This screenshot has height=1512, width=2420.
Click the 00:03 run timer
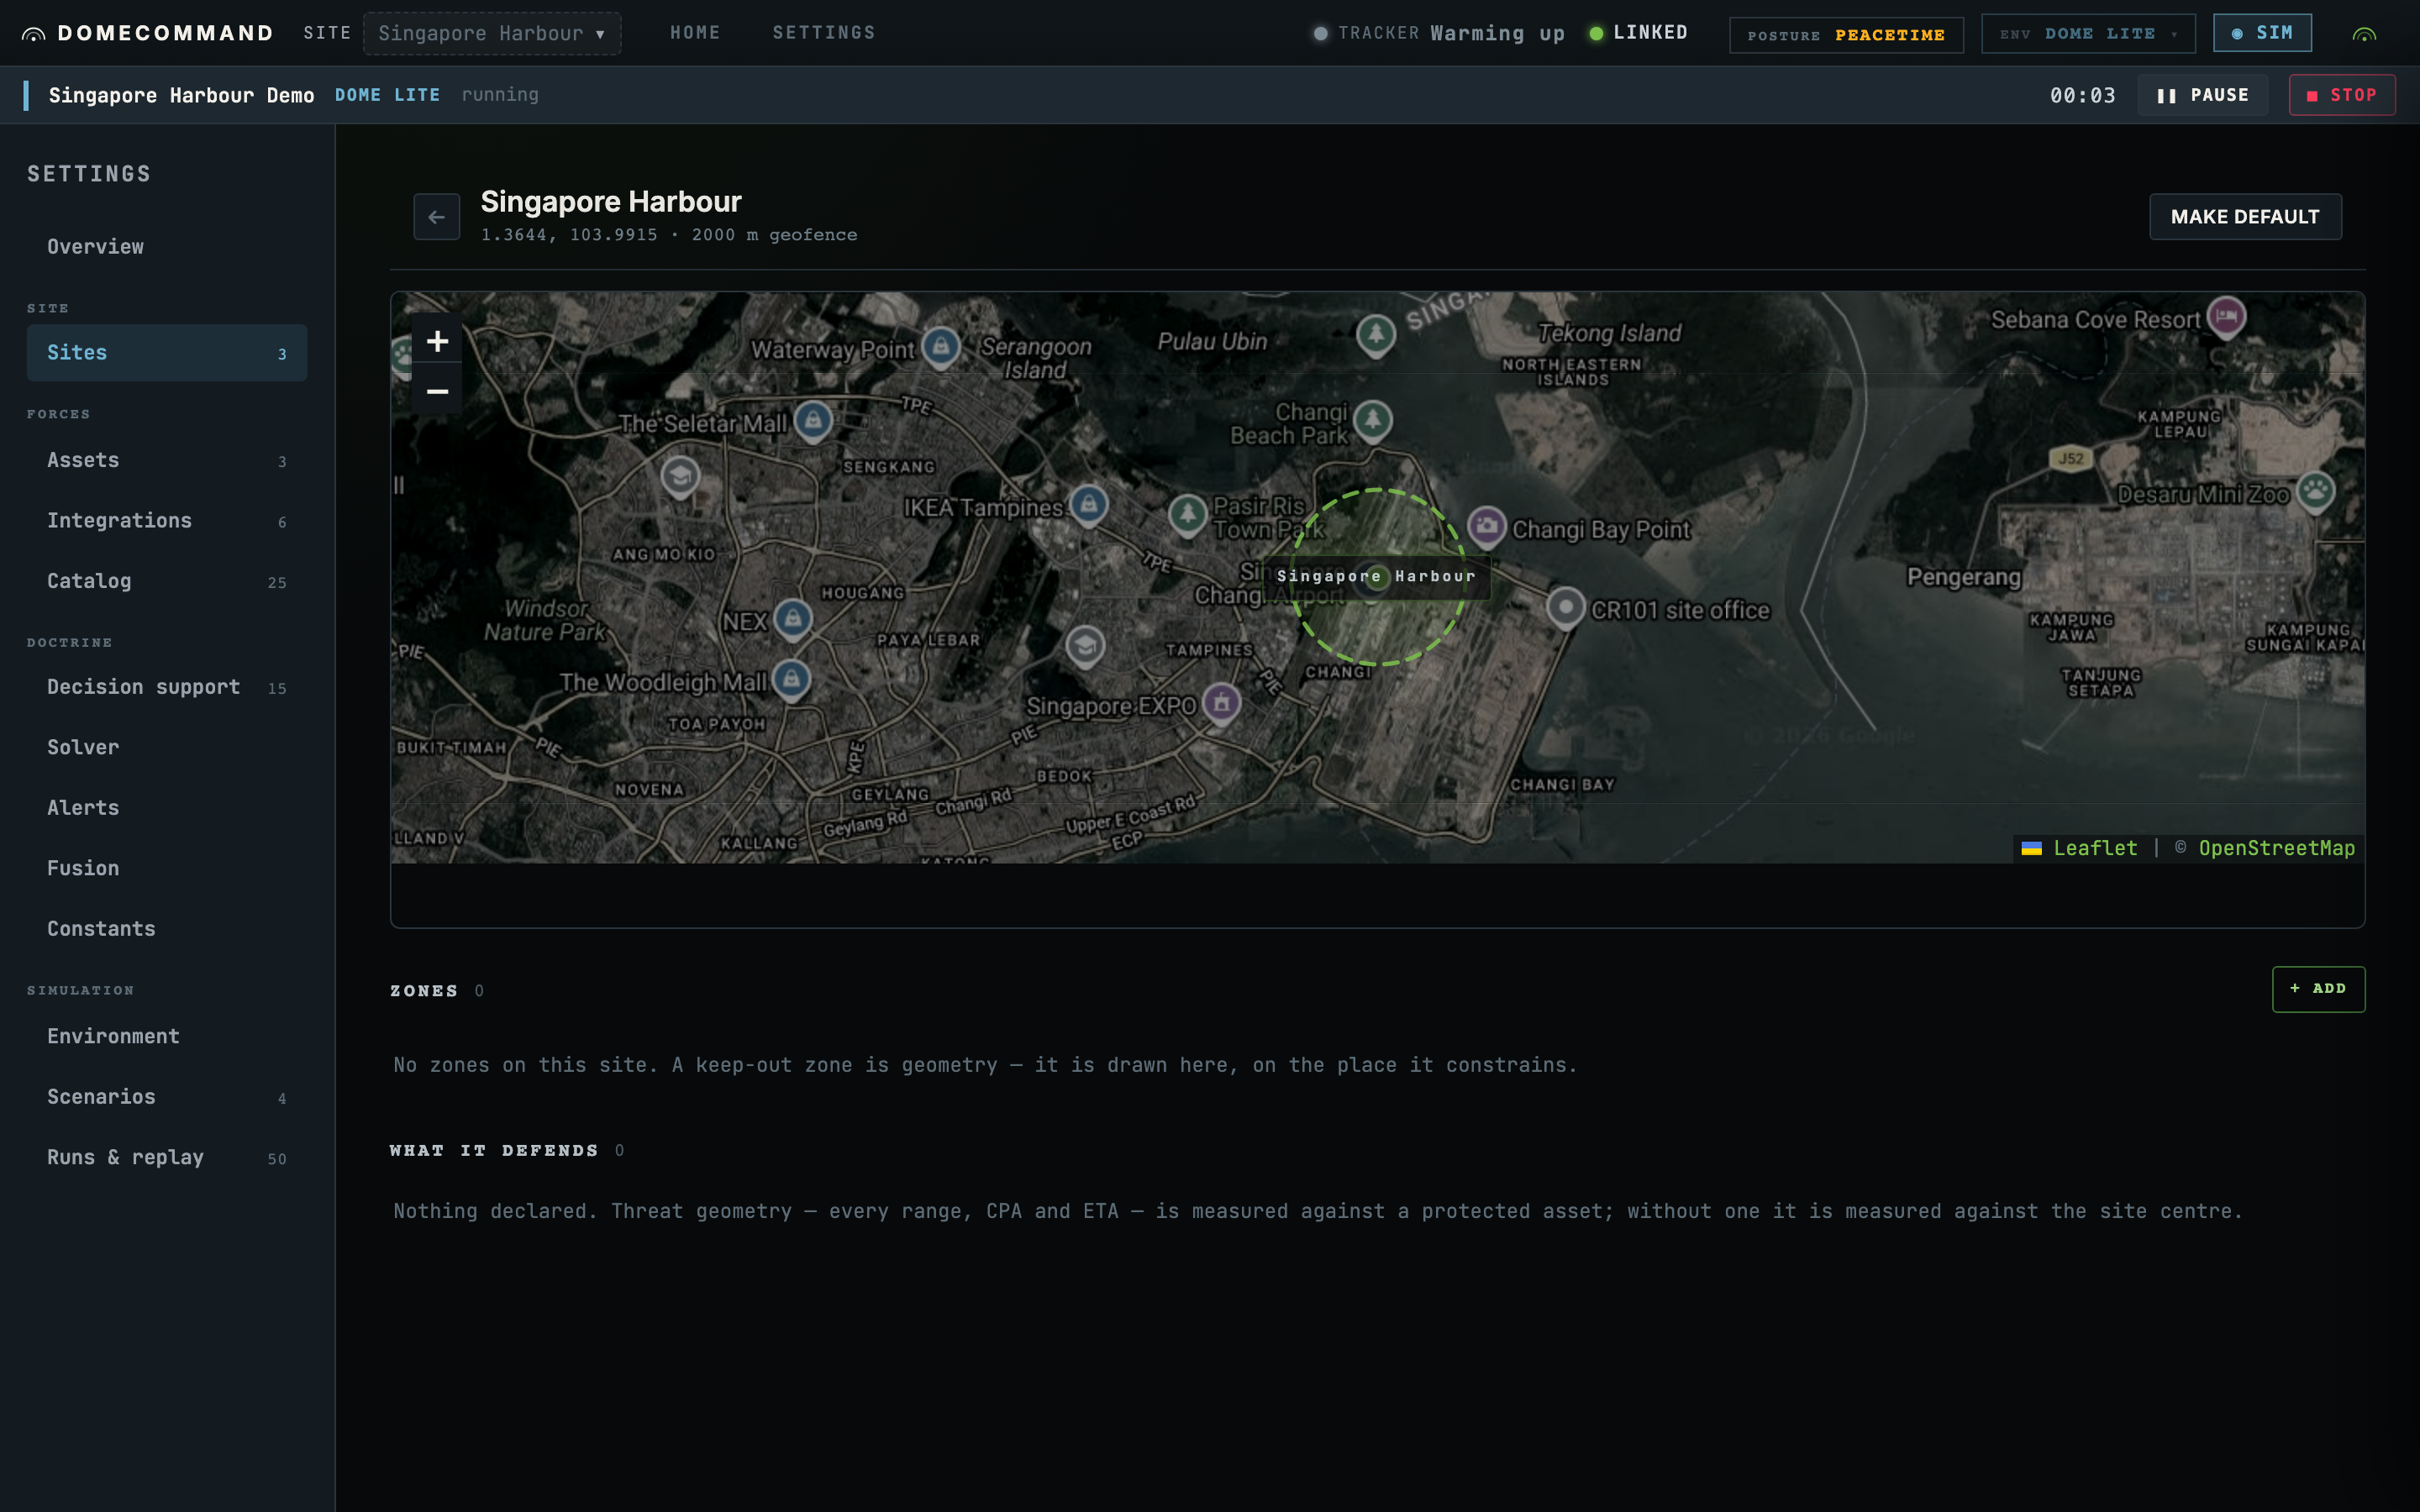2082,95
